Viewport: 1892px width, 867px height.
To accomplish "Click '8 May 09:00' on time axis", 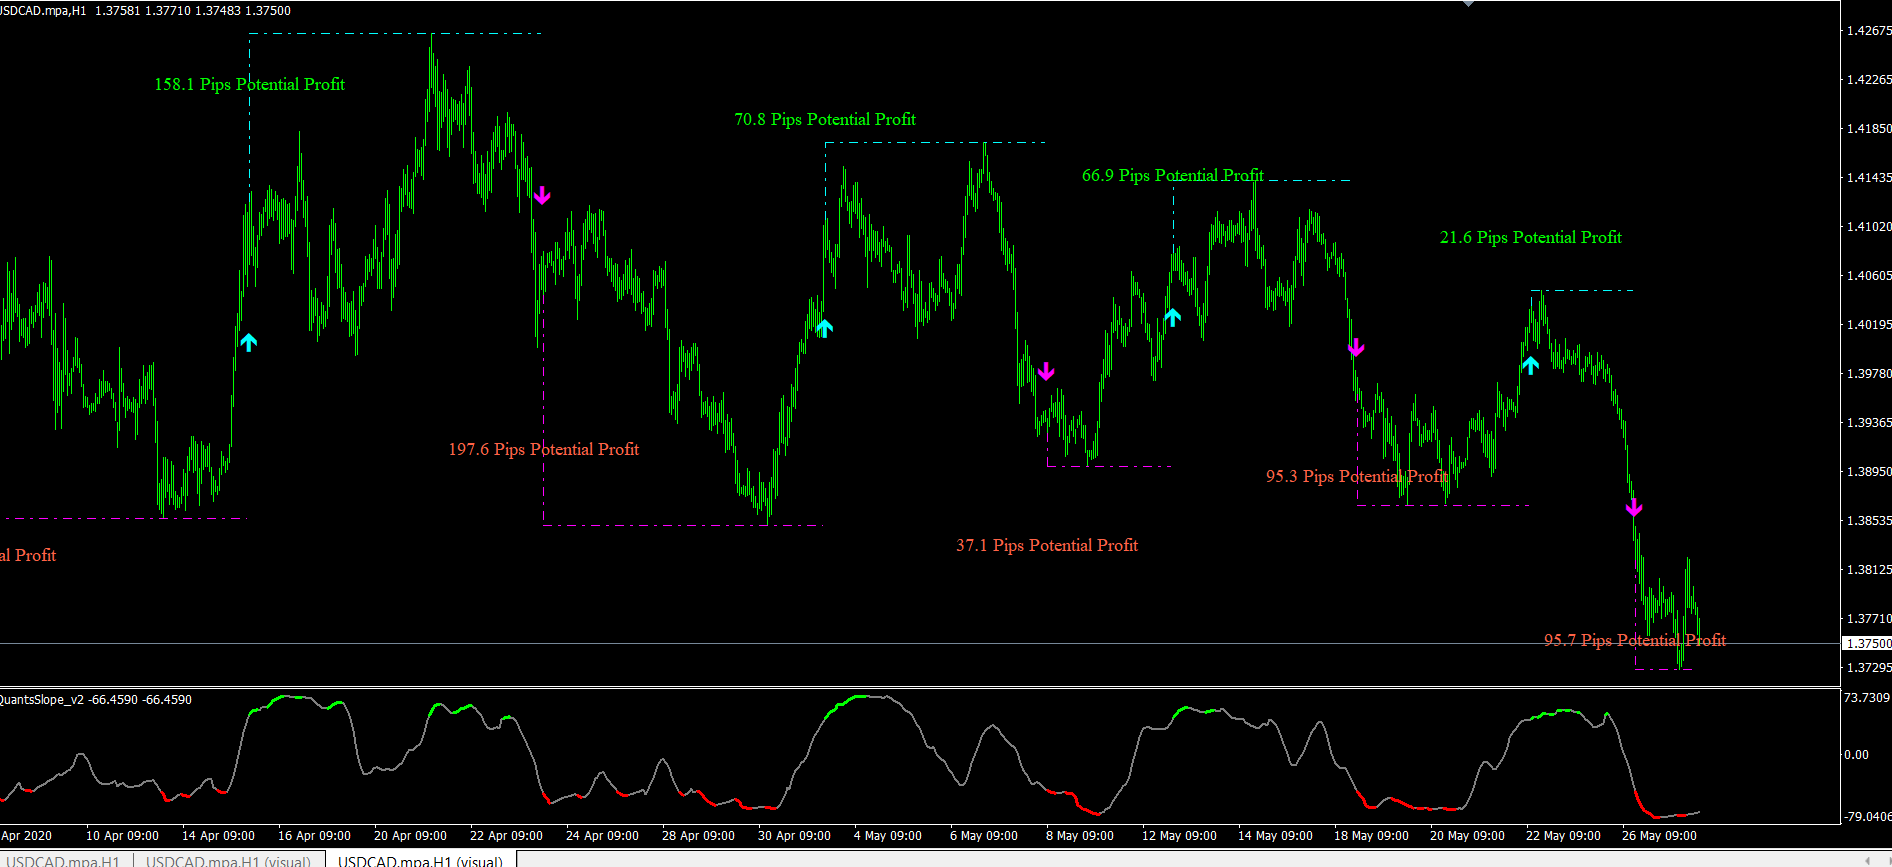I will (x=1080, y=835).
